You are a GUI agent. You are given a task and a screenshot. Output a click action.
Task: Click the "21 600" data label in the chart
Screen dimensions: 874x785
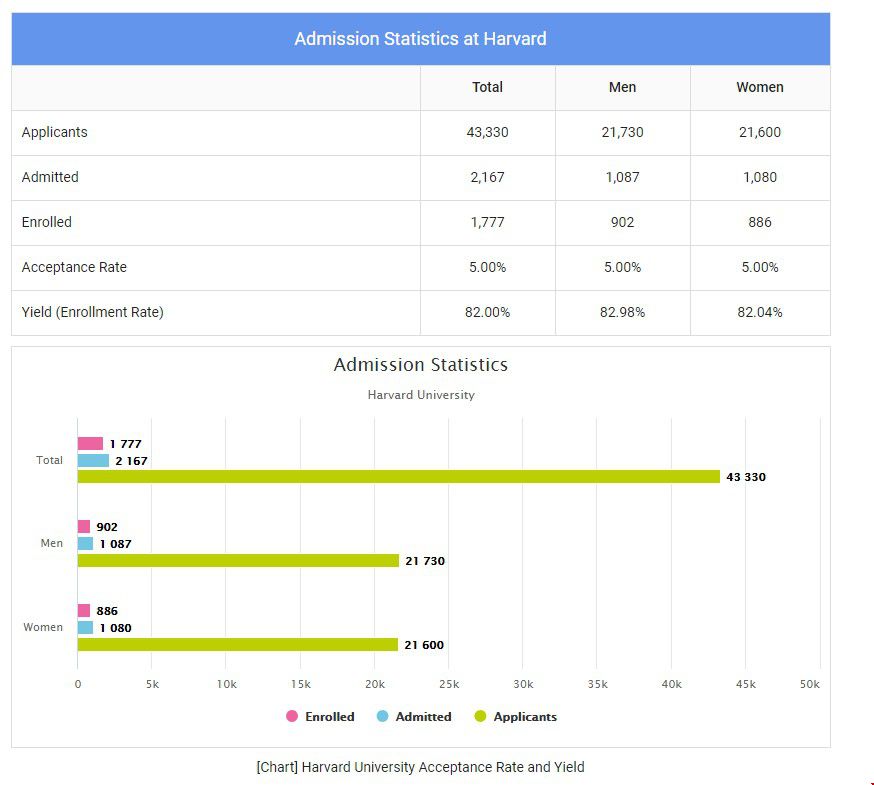pyautogui.click(x=424, y=645)
